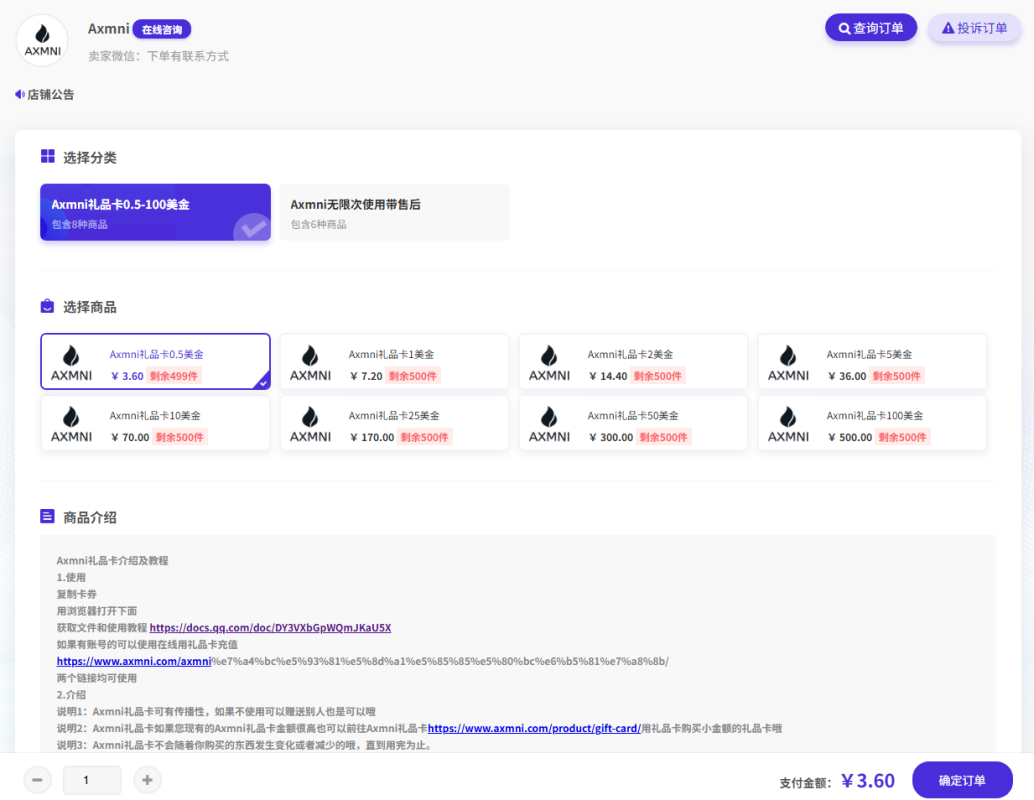This screenshot has width=1034, height=800.
Task: Click the AXMNI logo on 10美金 card
Action: [x=71, y=425]
